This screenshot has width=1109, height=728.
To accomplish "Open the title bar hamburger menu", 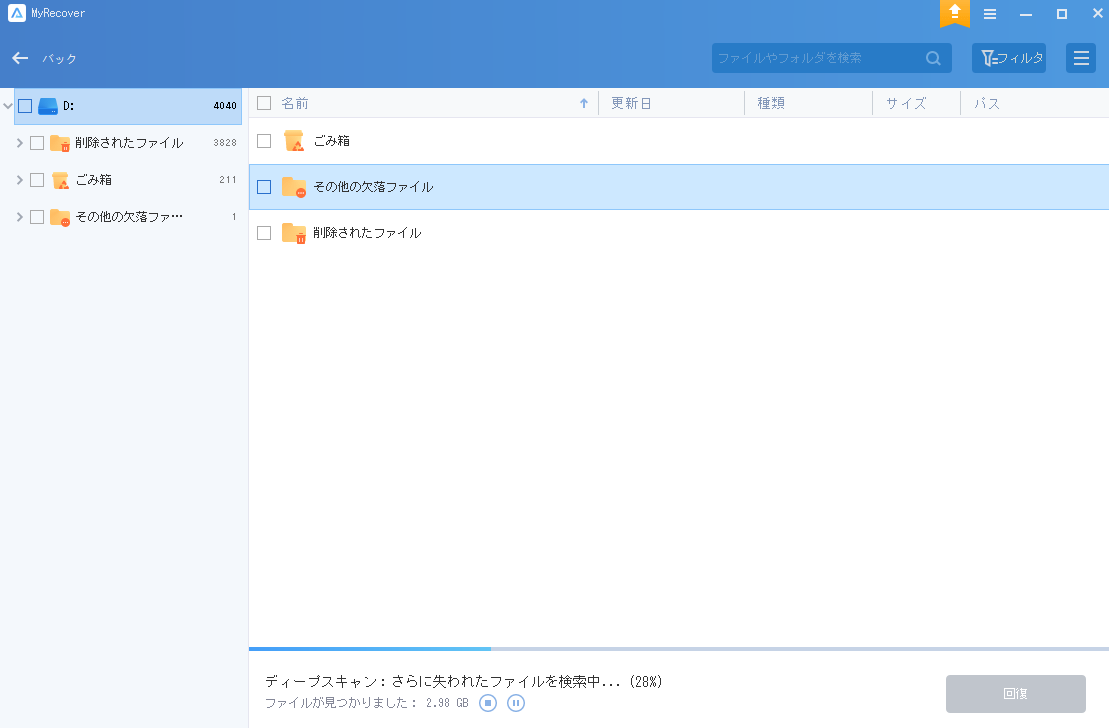I will pyautogui.click(x=990, y=13).
